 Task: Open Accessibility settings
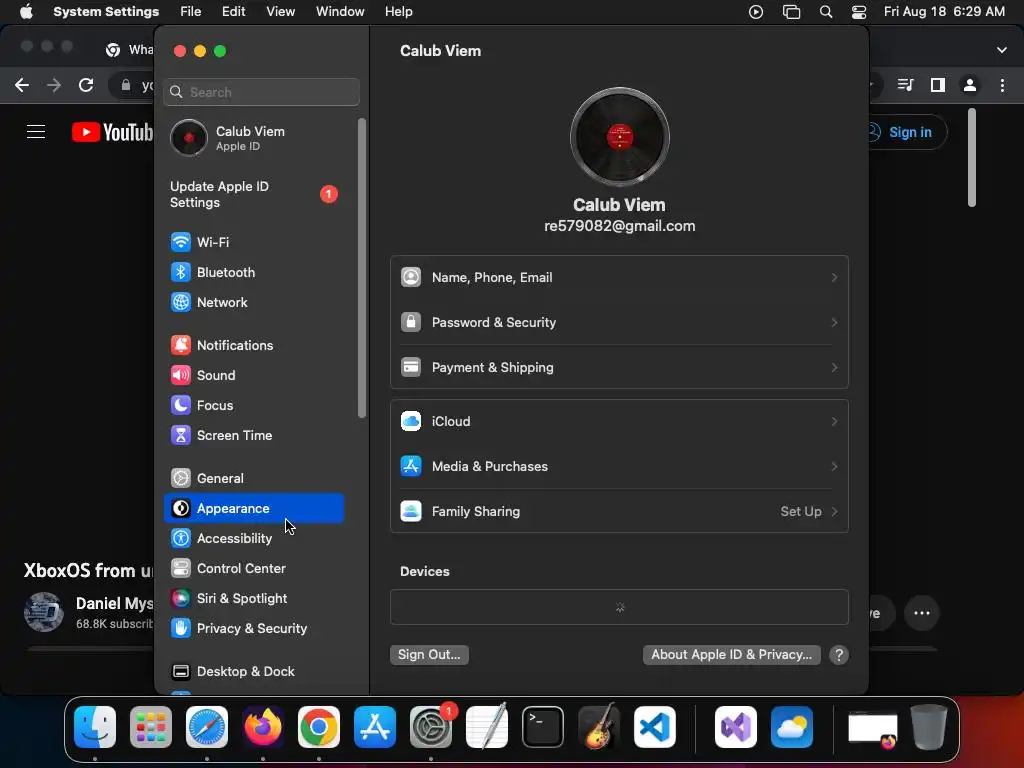pyautogui.click(x=253, y=539)
